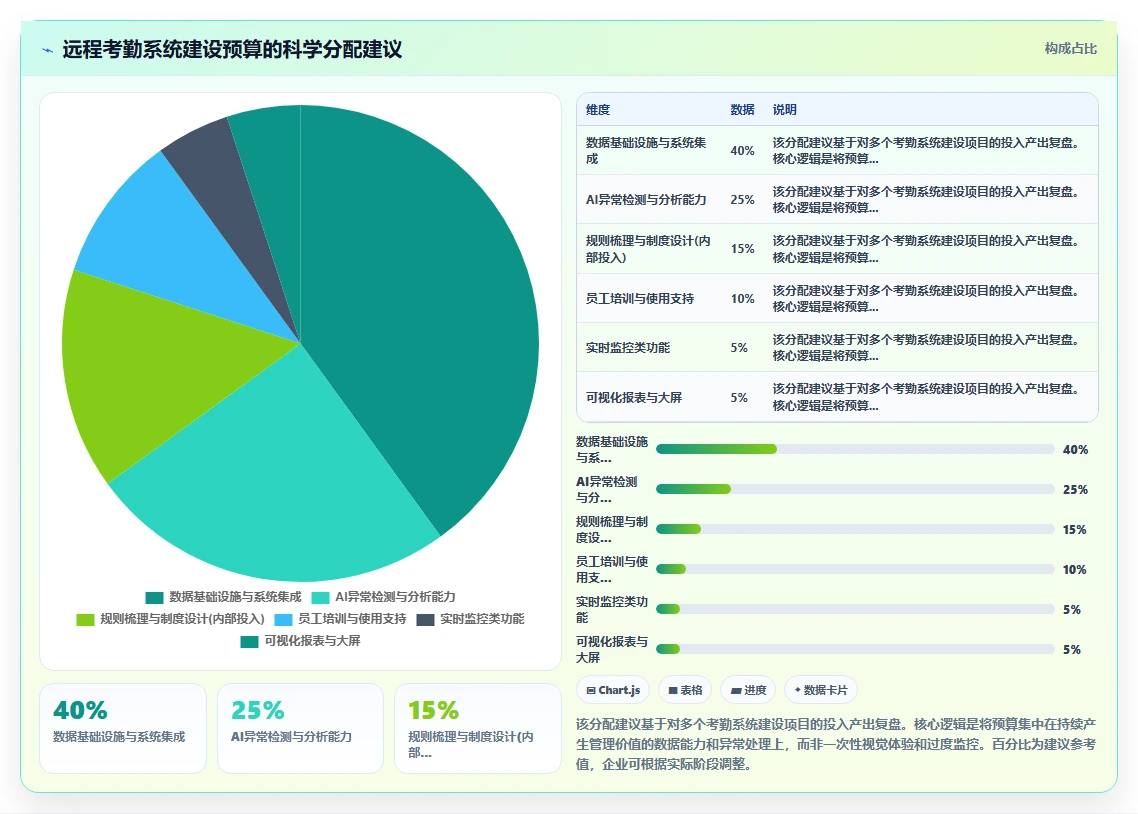This screenshot has width=1138, height=814.
Task: Toggle legend swatch for 实时监控类功能
Action: pyautogui.click(x=425, y=620)
